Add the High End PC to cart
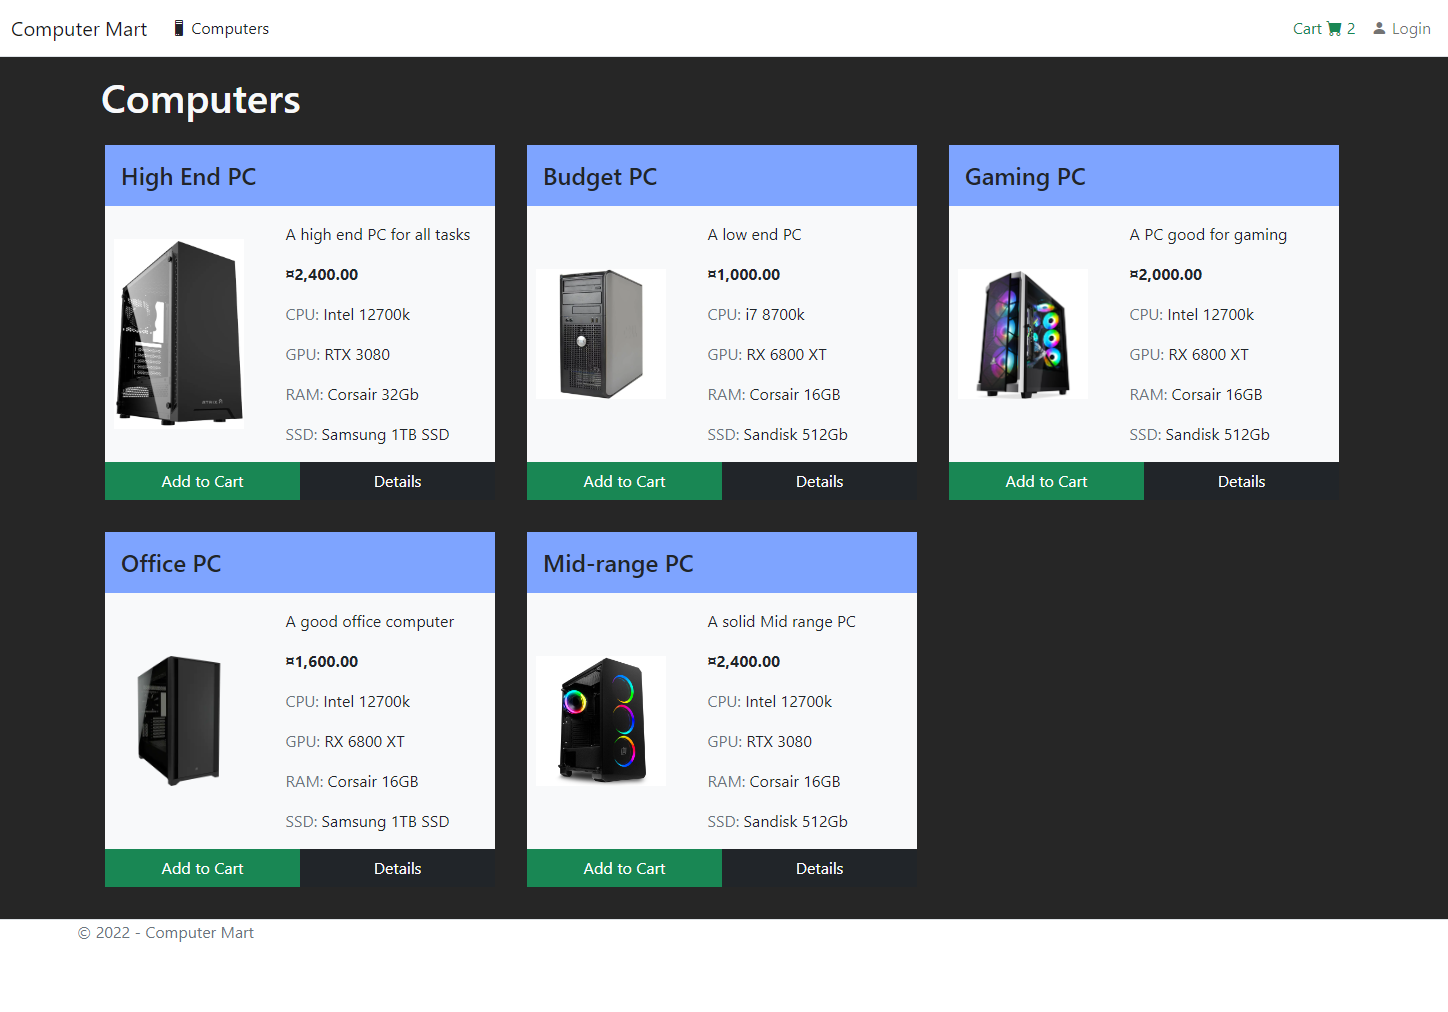 202,481
